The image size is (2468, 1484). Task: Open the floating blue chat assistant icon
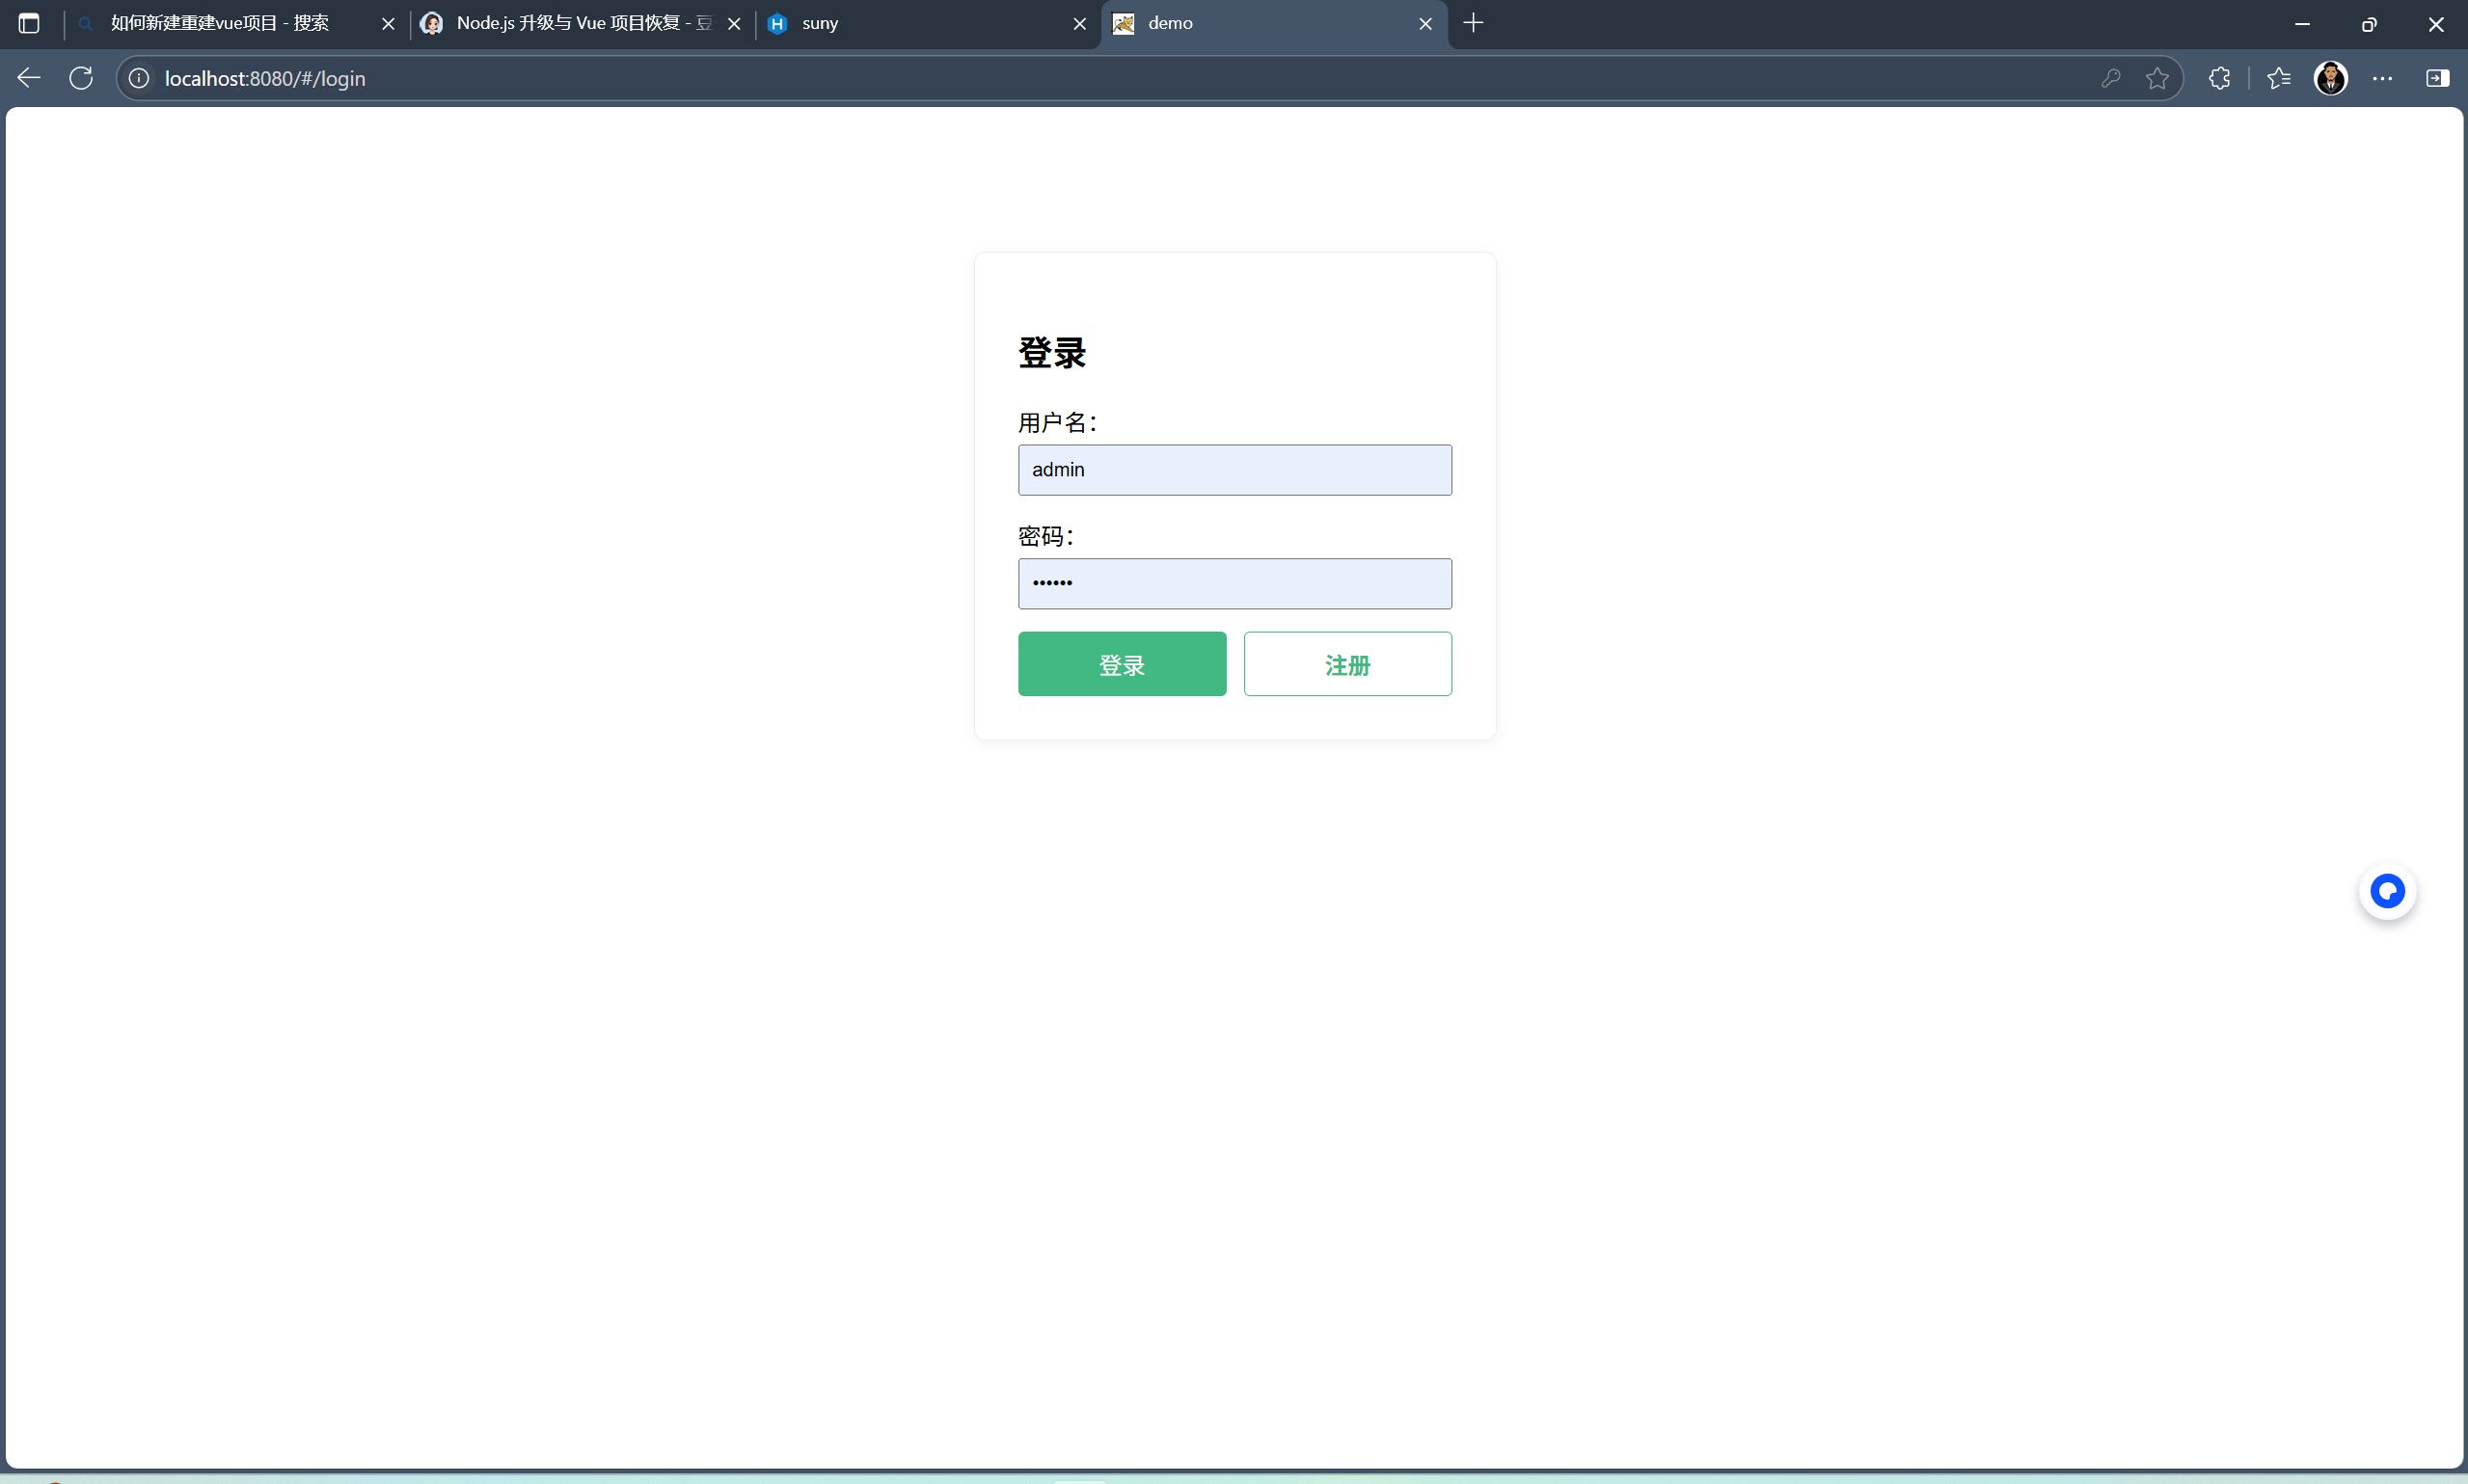point(2388,891)
